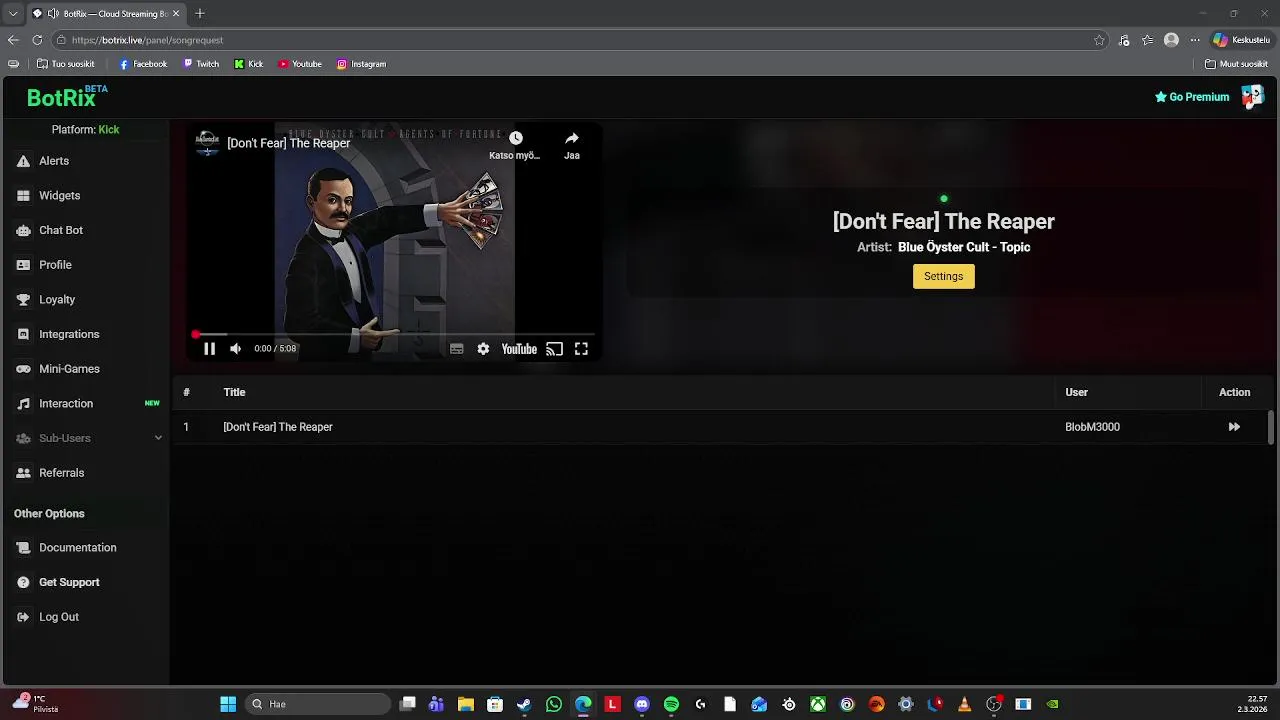Image resolution: width=1280 pixels, height=720 pixels.
Task: Open the browser profile icon
Action: [x=1171, y=40]
